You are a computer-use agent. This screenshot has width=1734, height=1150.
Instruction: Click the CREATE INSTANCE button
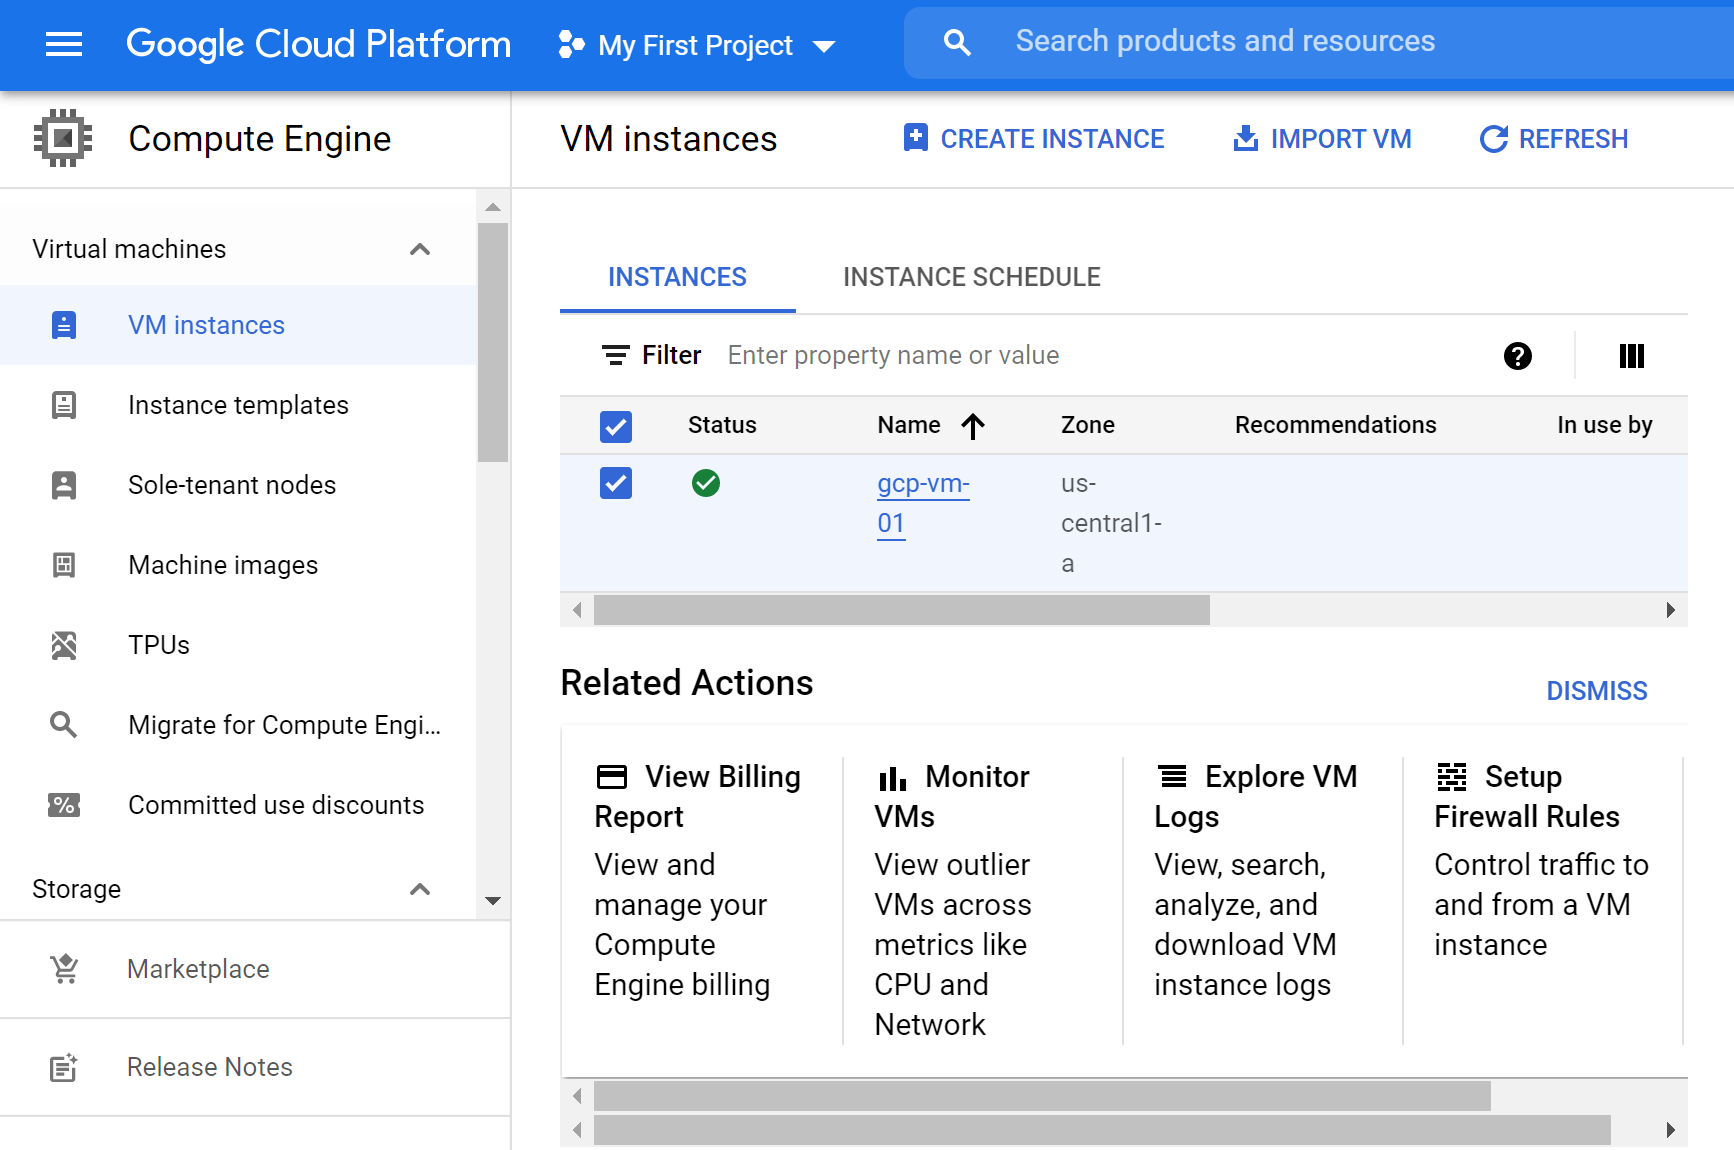point(1033,139)
